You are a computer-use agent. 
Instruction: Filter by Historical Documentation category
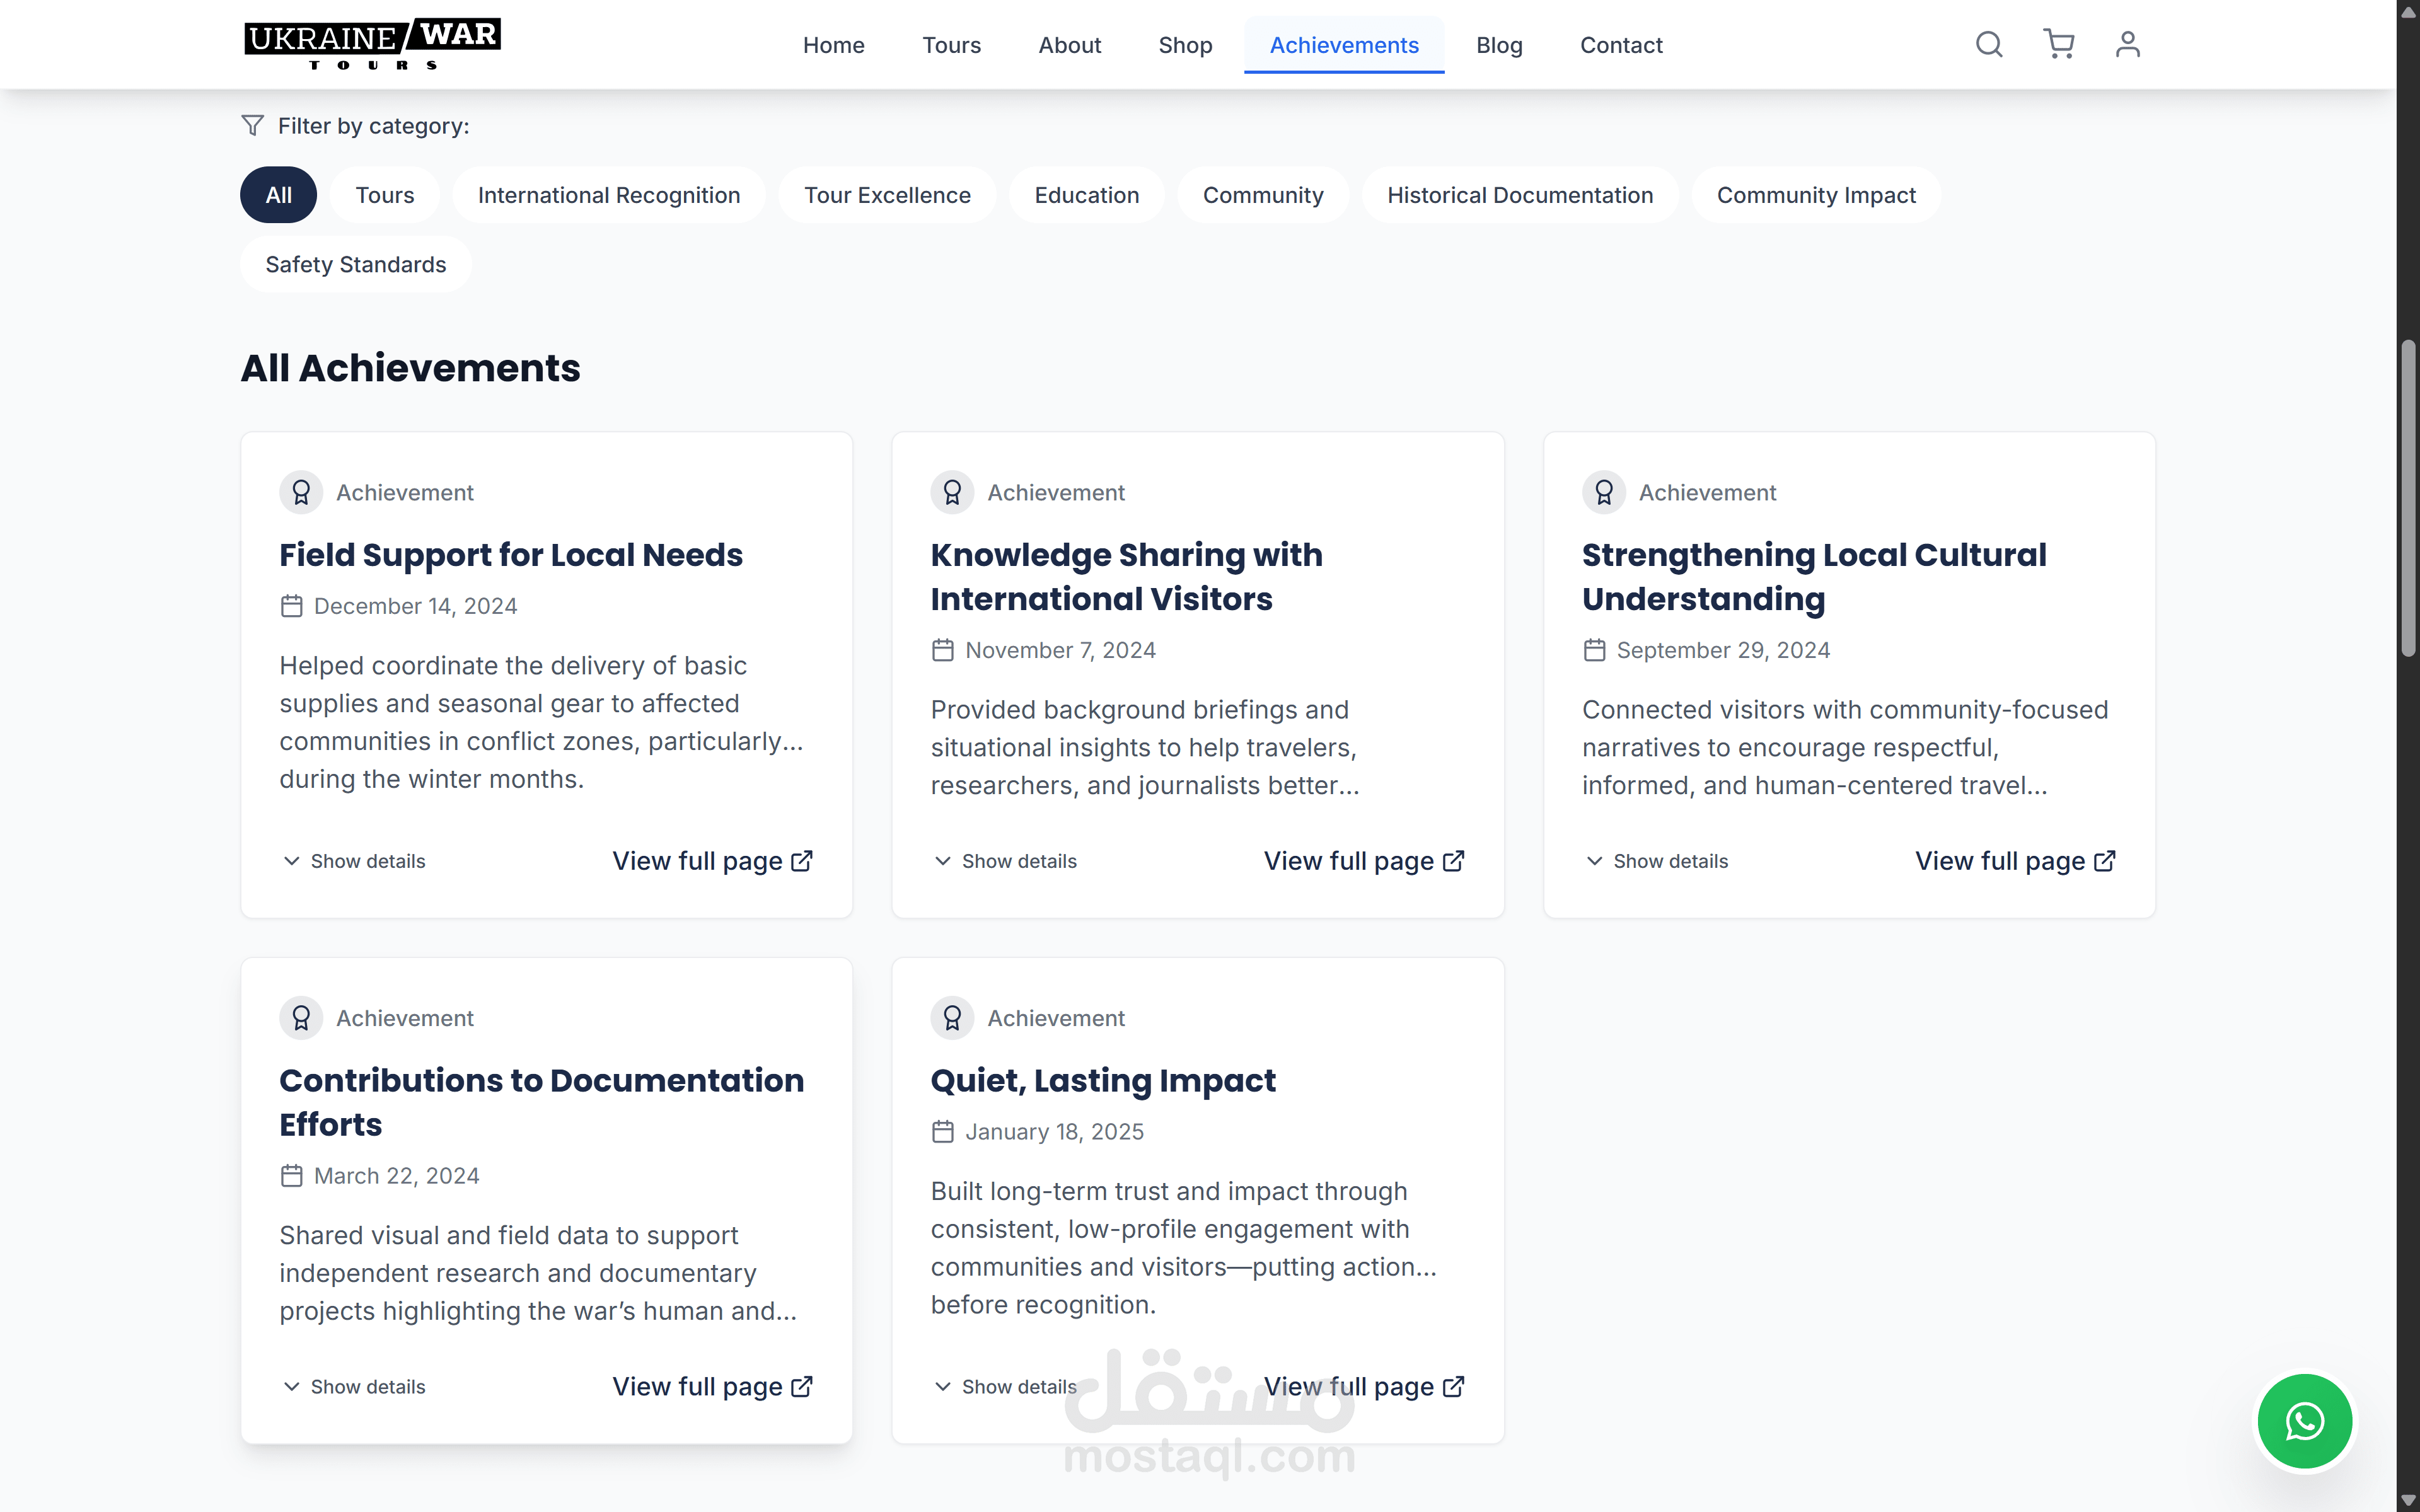click(1519, 195)
